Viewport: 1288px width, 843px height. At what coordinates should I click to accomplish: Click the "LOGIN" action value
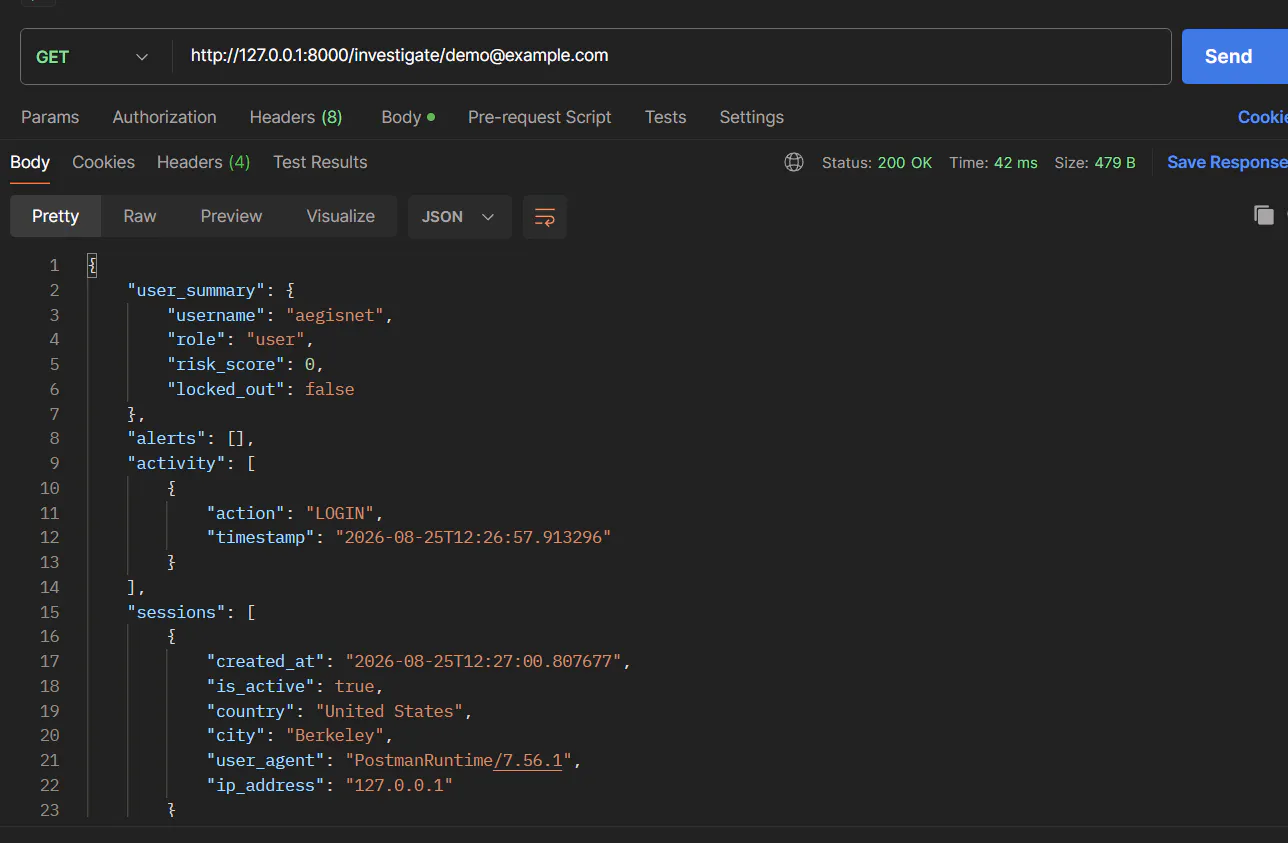340,513
